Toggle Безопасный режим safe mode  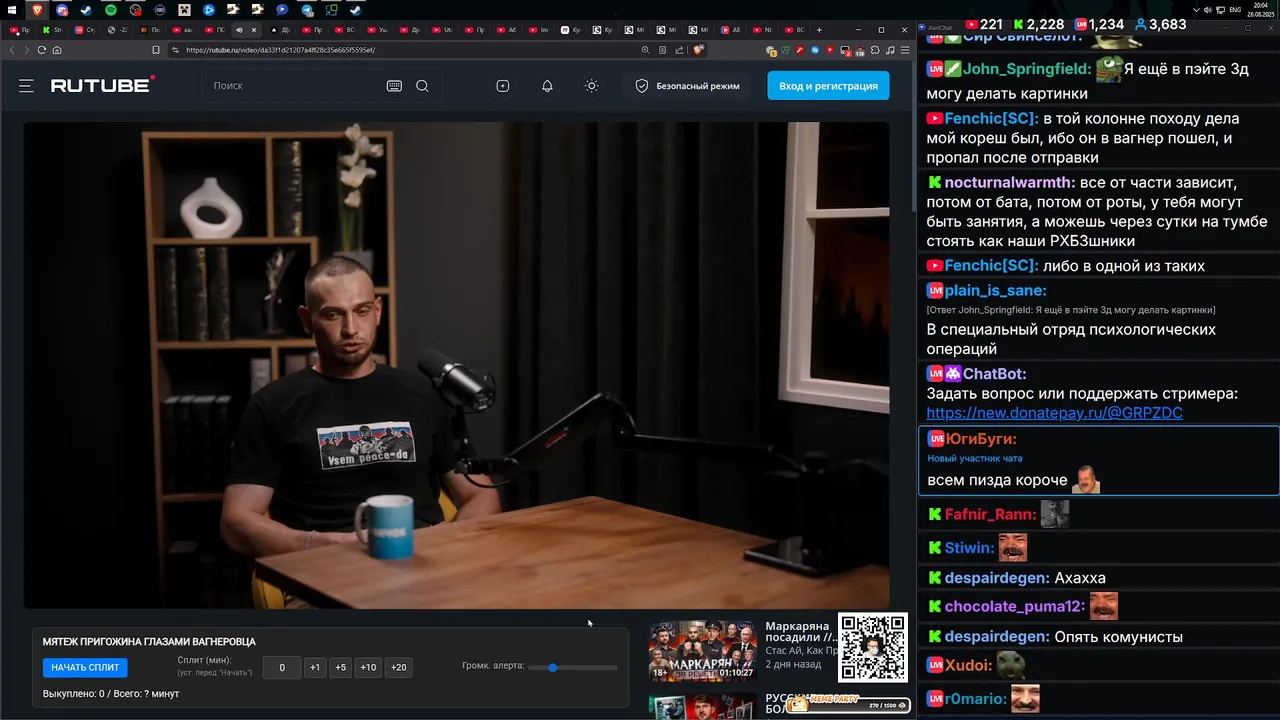pyautogui.click(x=688, y=86)
